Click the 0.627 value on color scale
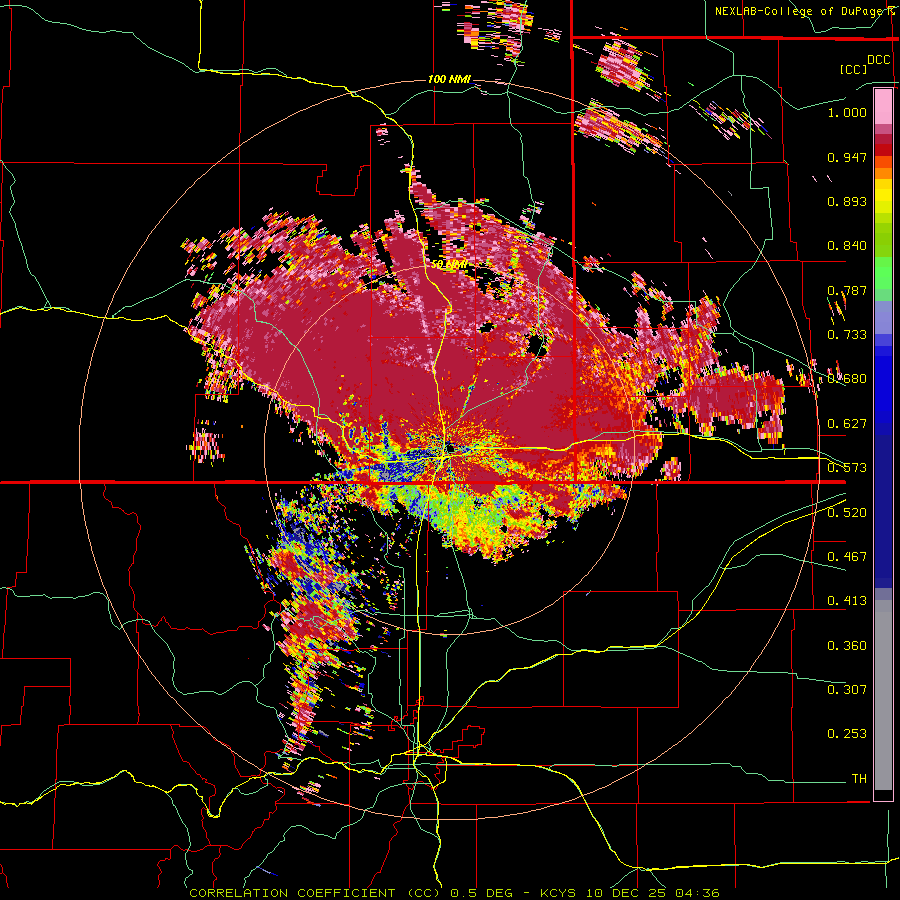 point(847,424)
